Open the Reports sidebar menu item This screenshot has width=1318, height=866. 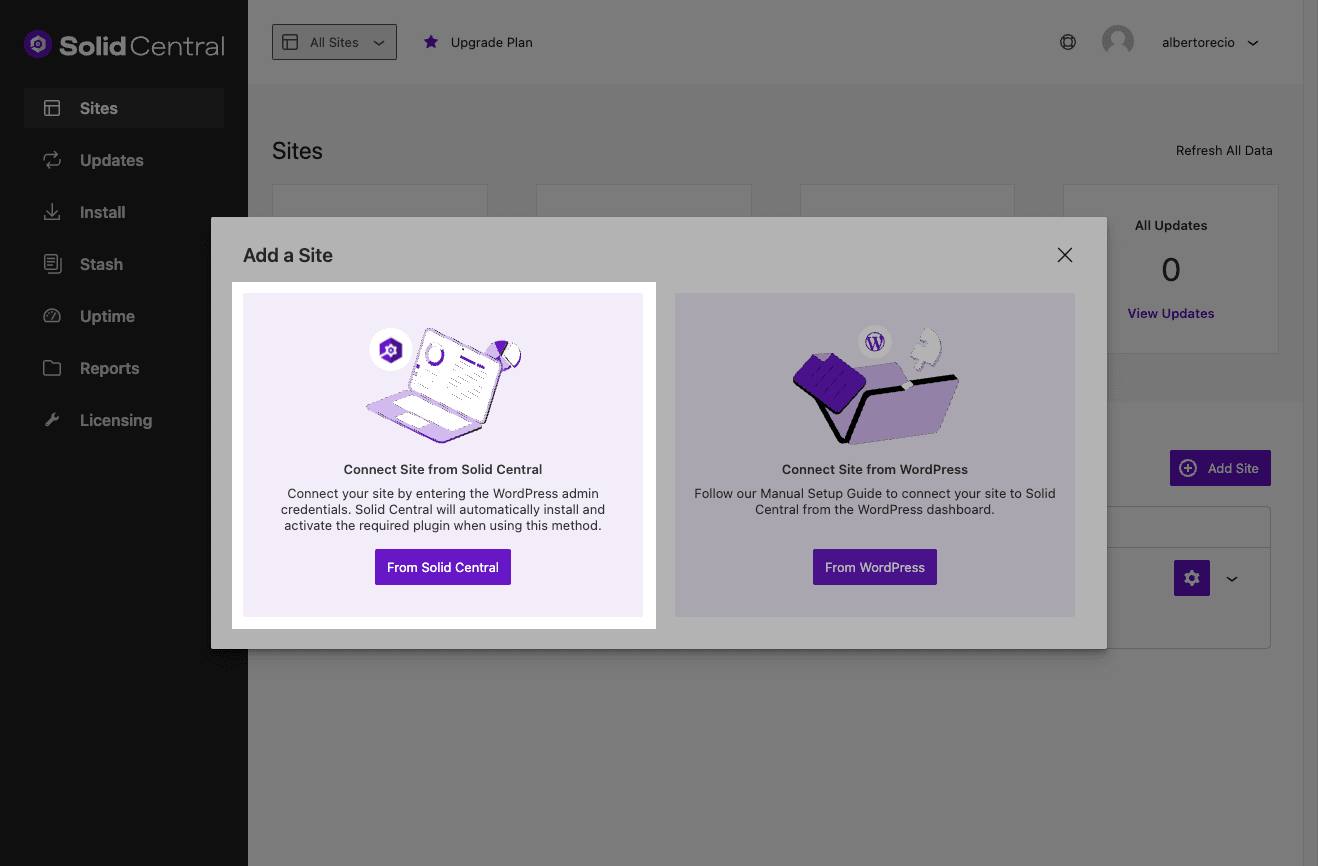tap(124, 368)
